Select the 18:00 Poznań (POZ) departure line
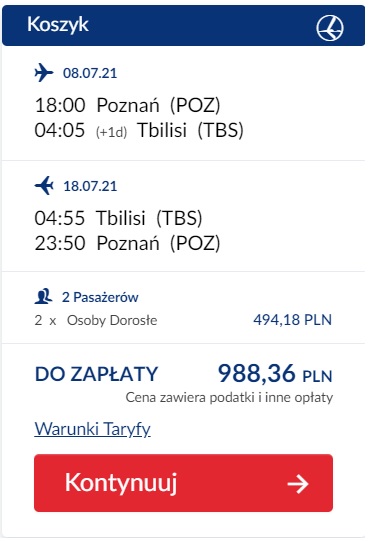This screenshot has height=541, width=369. pos(127,105)
